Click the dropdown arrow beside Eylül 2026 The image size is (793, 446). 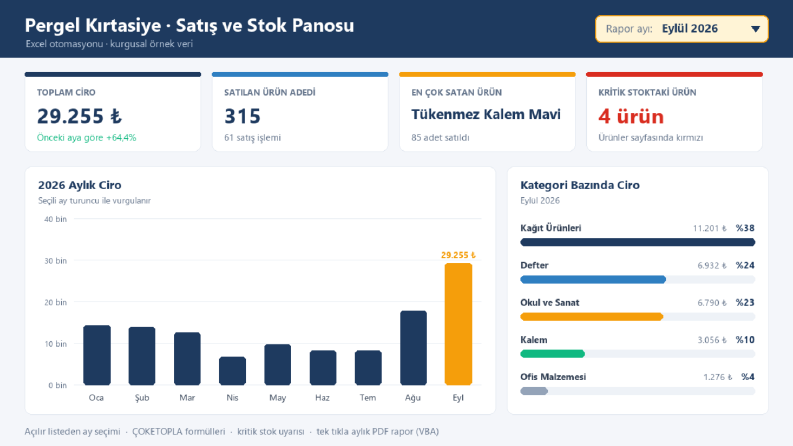[755, 29]
